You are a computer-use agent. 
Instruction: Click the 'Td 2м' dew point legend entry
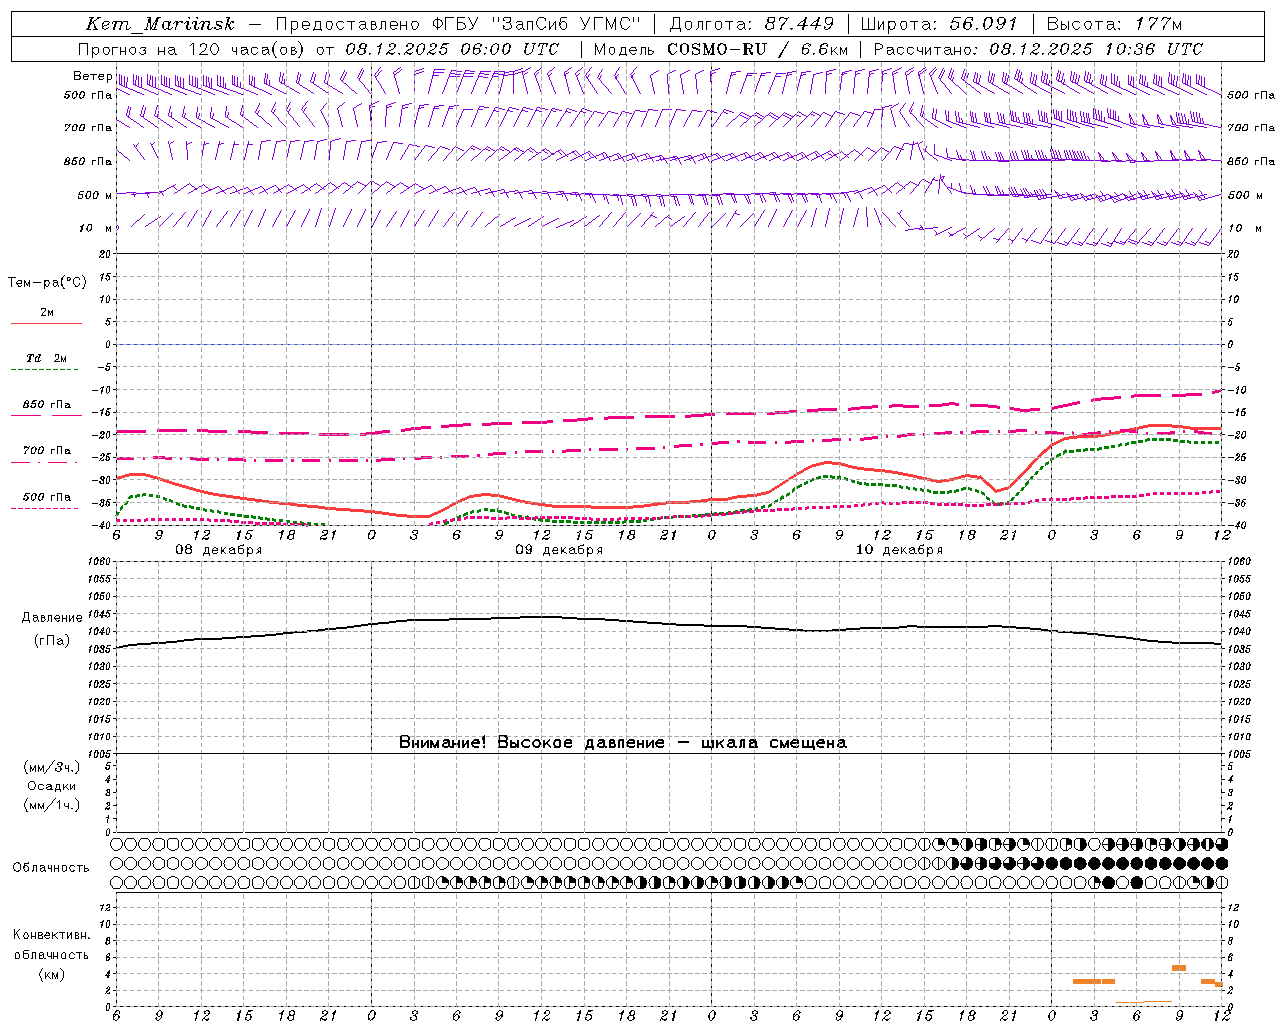46,358
